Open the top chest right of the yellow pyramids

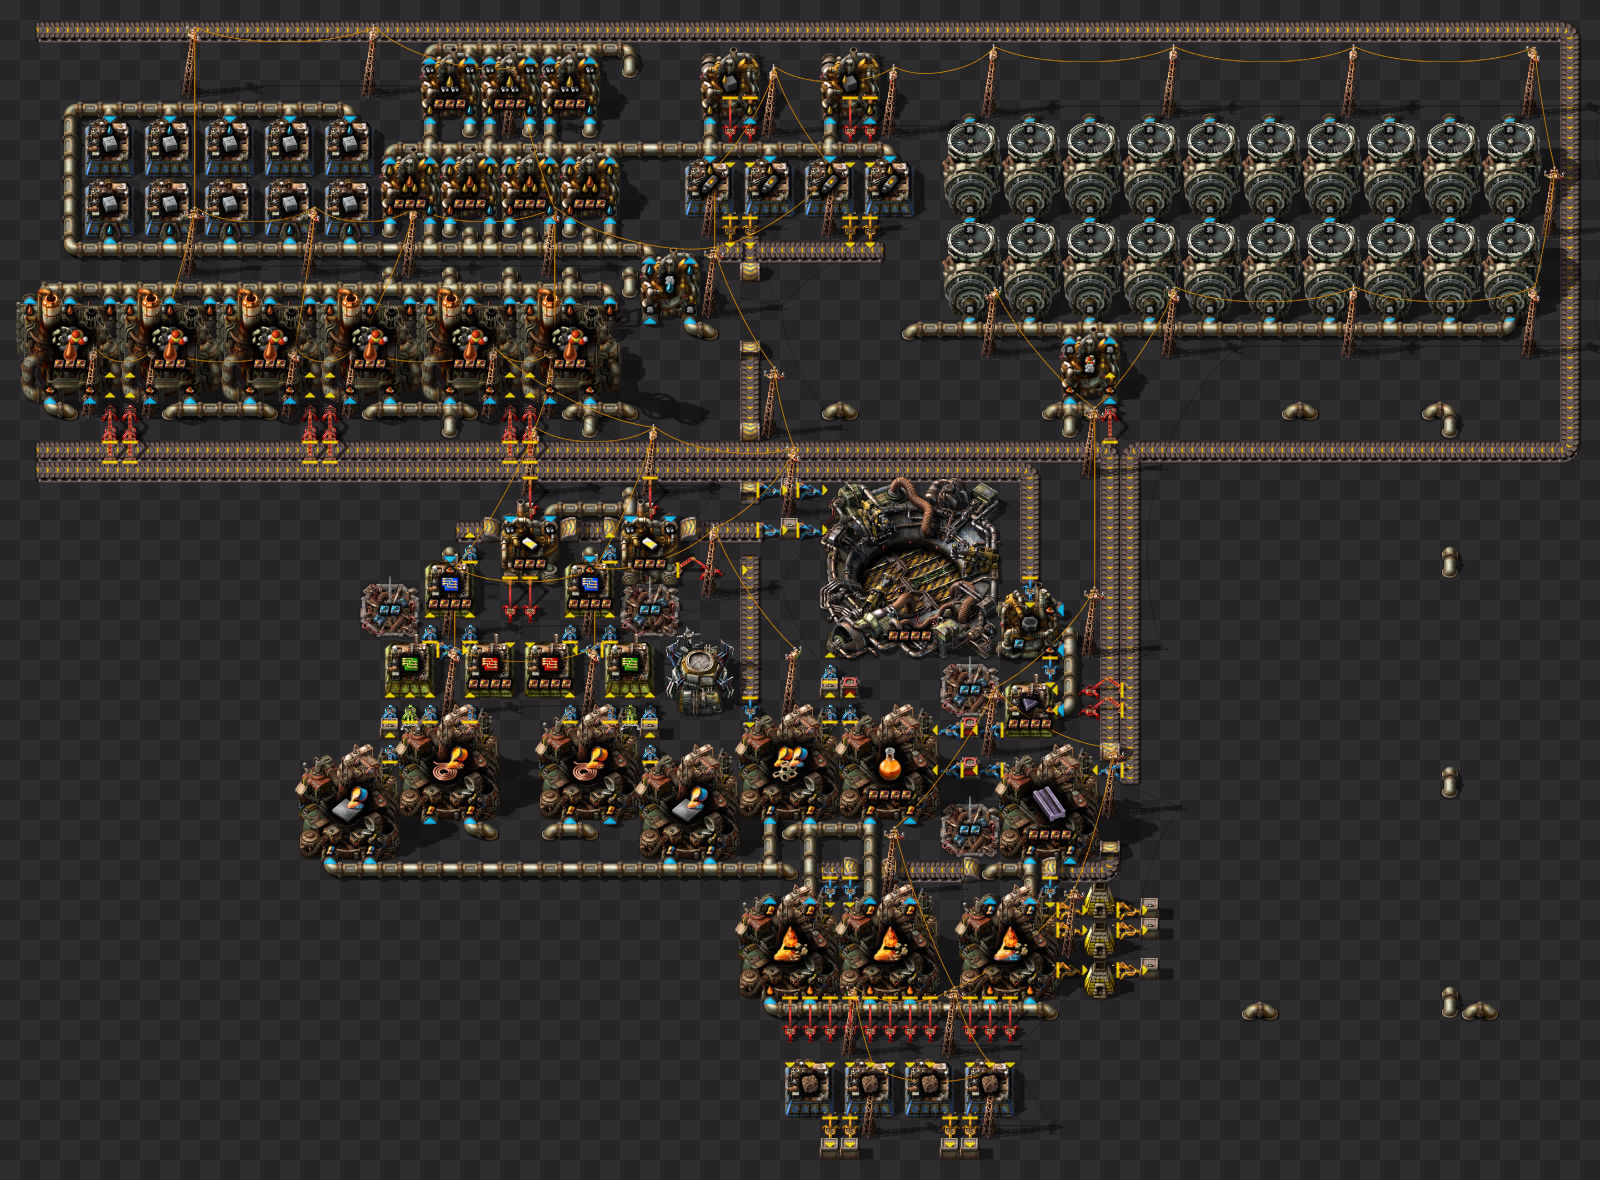(1150, 908)
